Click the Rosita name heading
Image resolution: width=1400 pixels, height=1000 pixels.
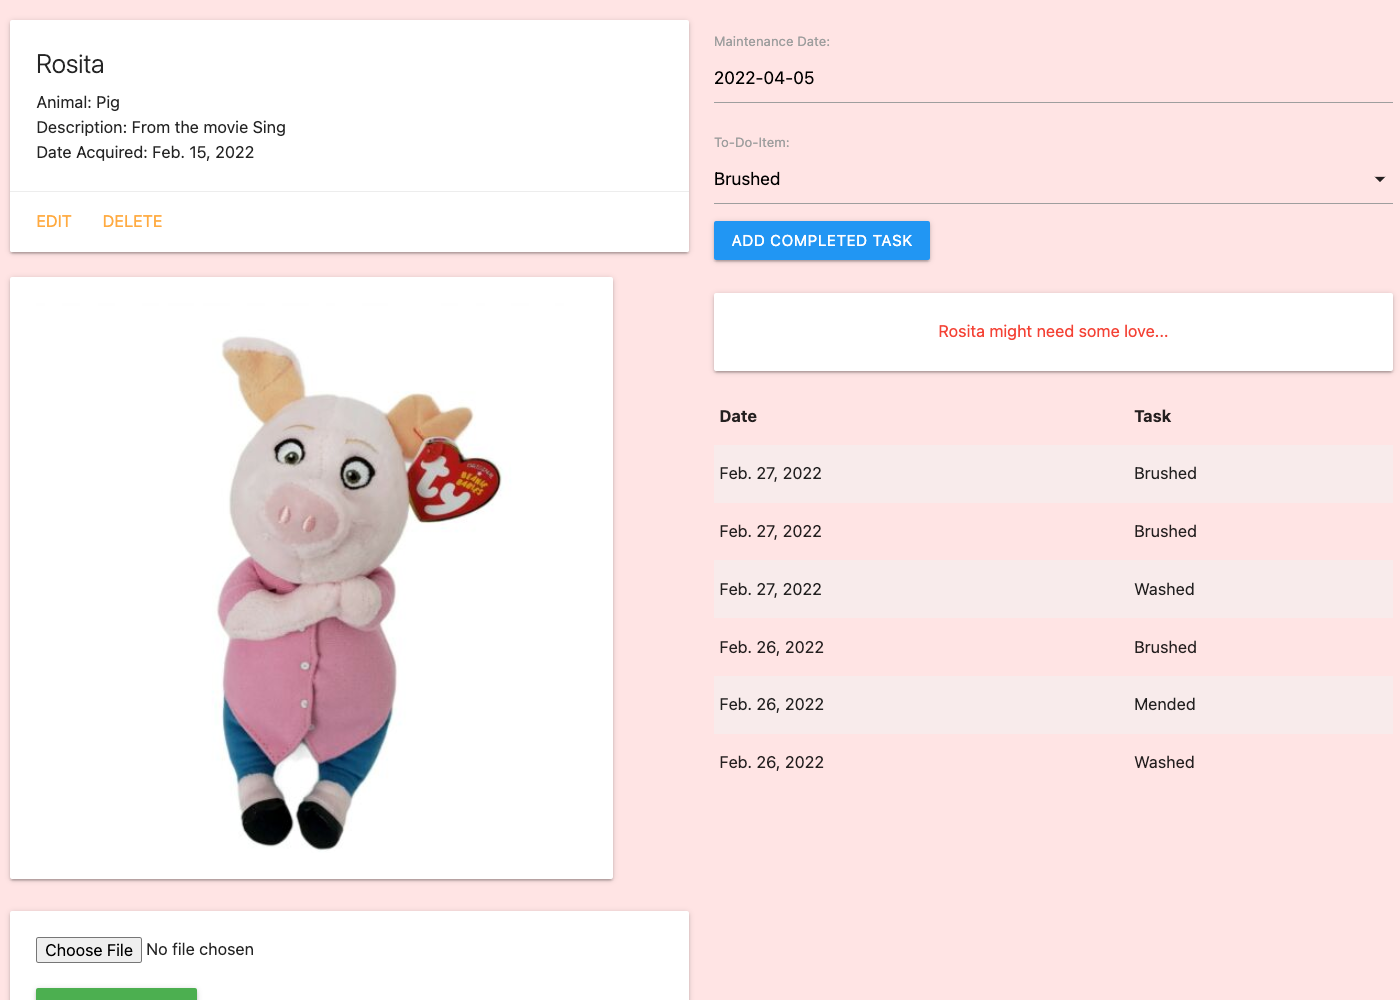tap(70, 65)
